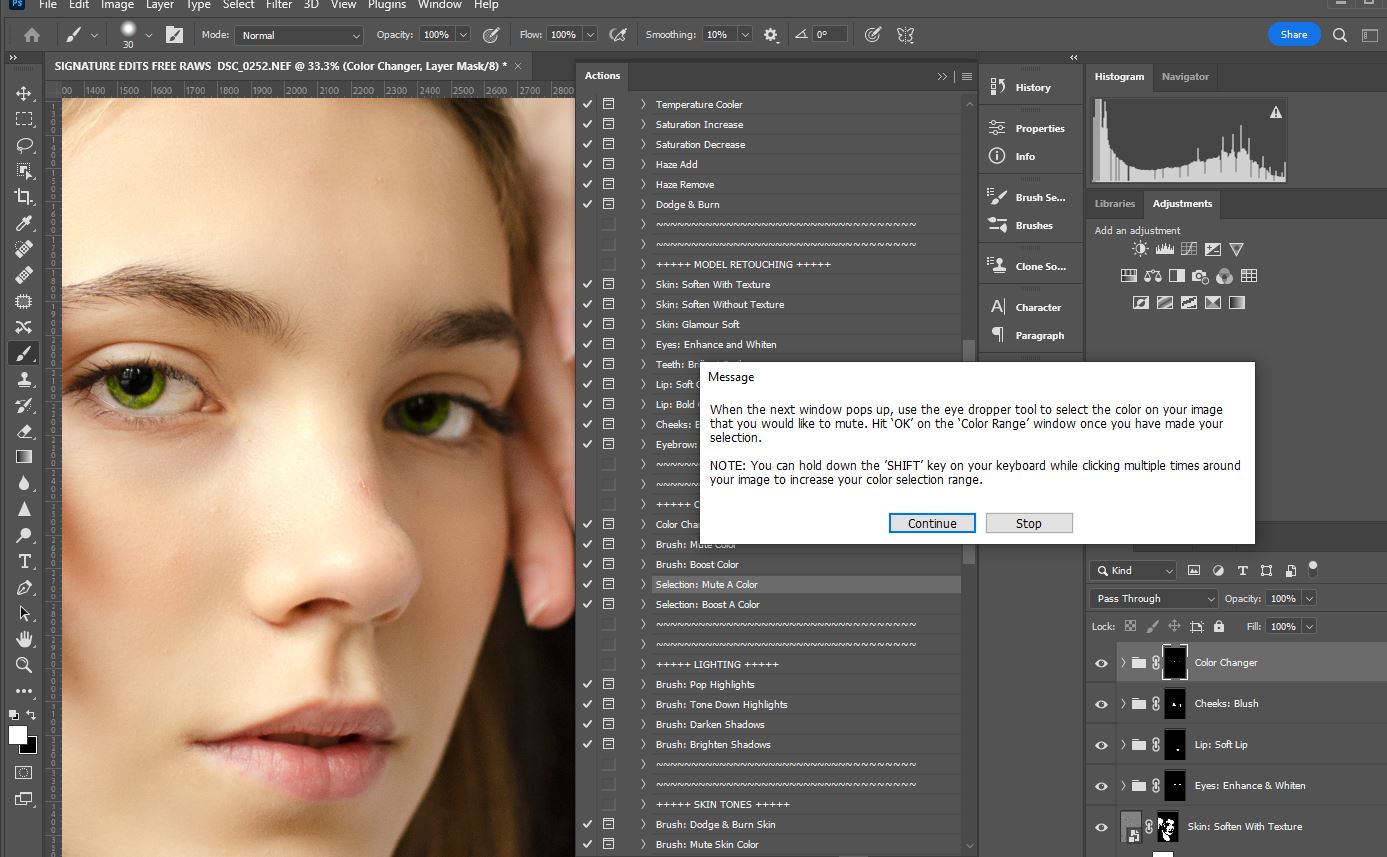Expand the Lip: Soft Lip layer group
1387x857 pixels.
1123,745
